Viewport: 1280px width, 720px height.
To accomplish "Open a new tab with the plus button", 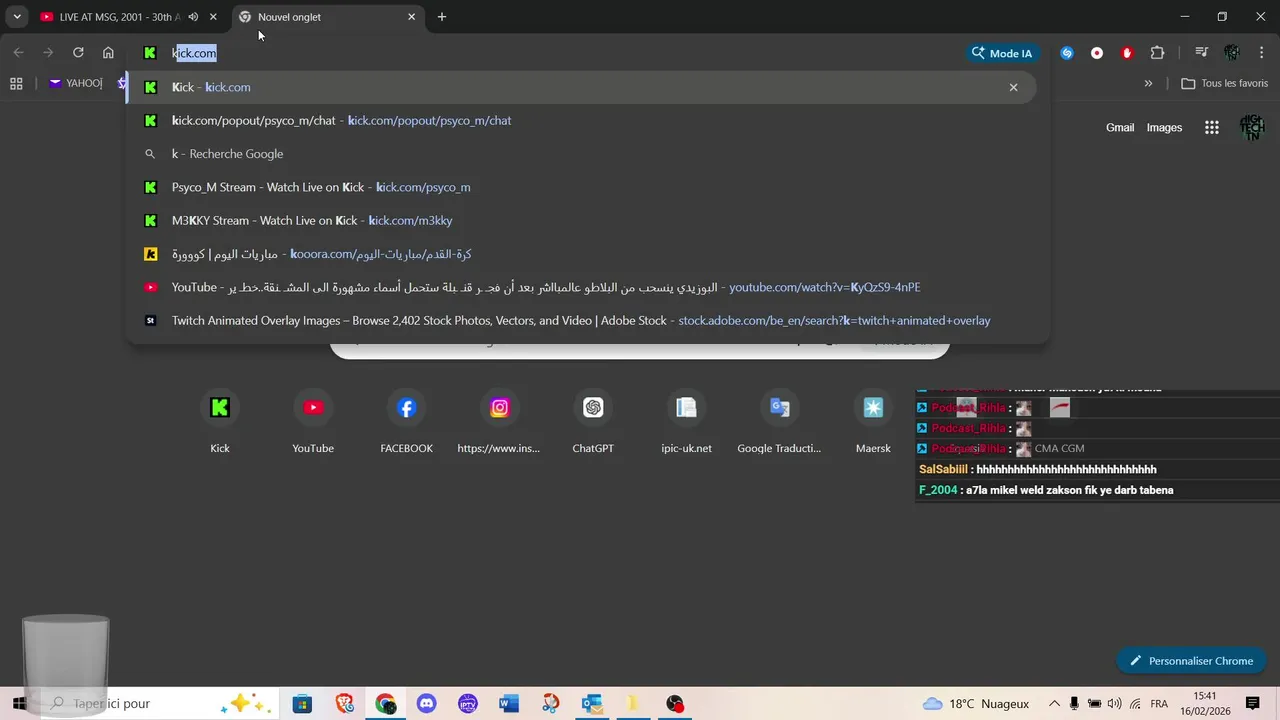I will point(442,17).
